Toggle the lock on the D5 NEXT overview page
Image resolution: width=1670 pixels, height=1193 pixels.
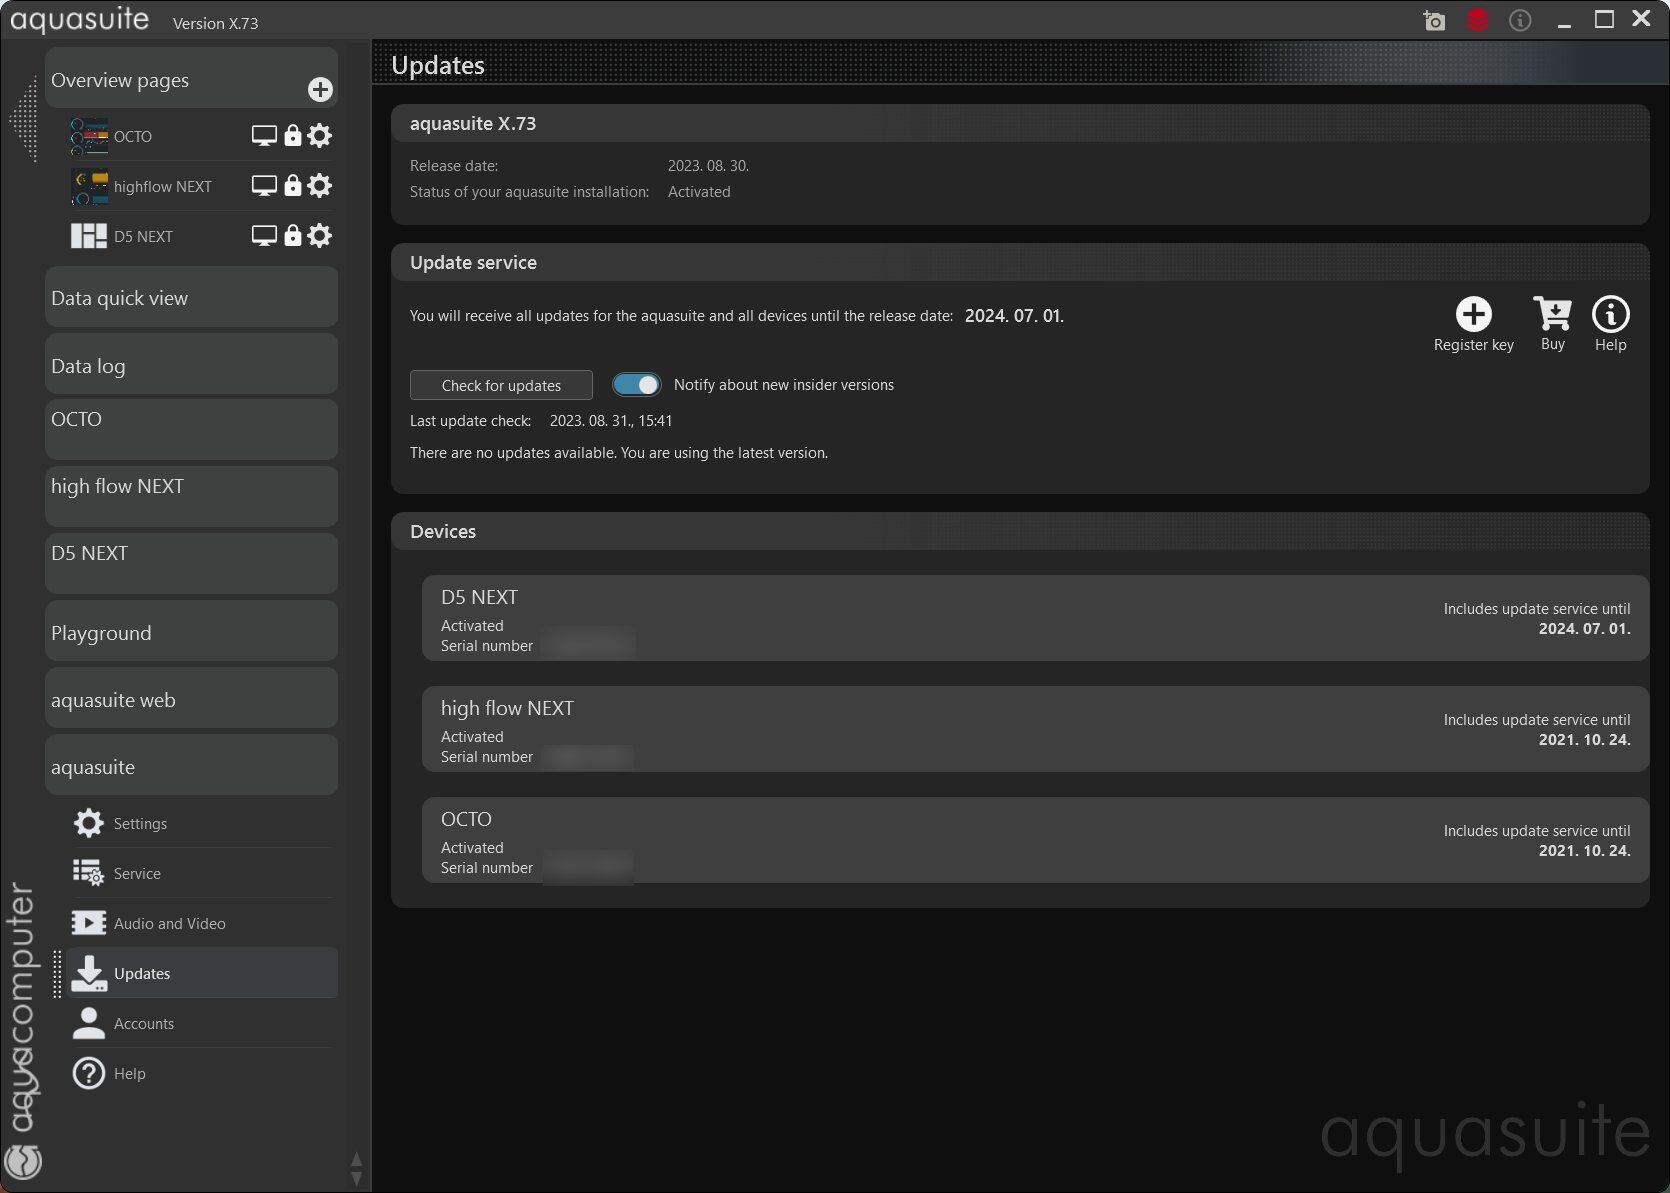pos(293,236)
